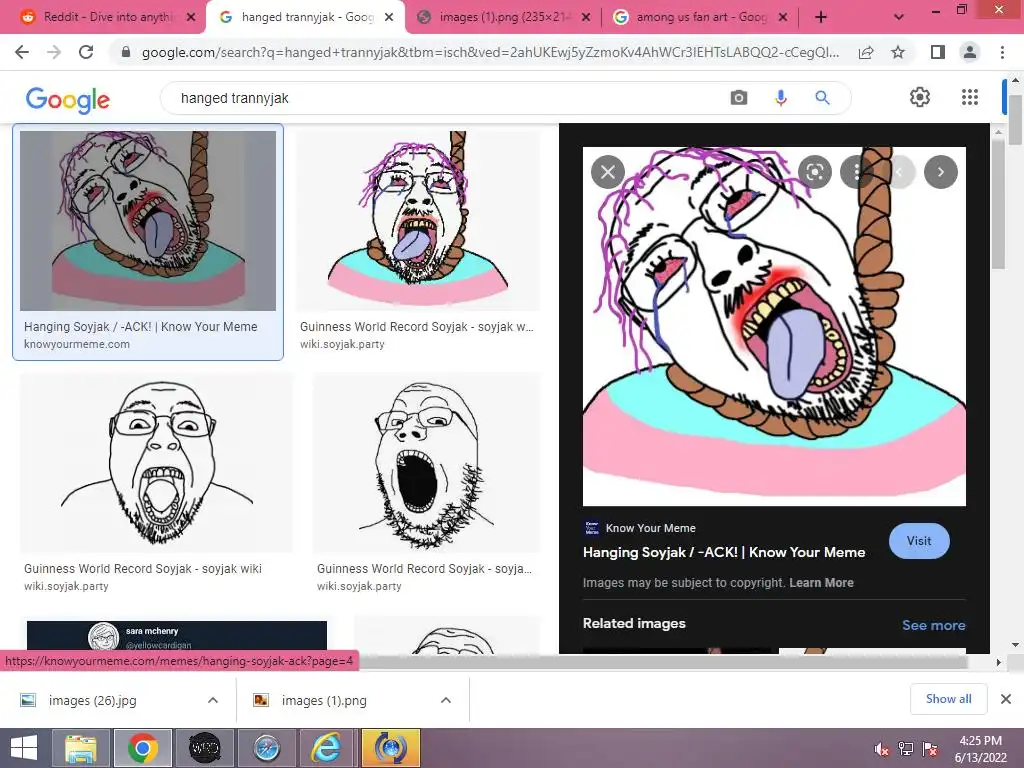Open Know Your Meme preview title link
This screenshot has height=768, width=1024.
(724, 552)
